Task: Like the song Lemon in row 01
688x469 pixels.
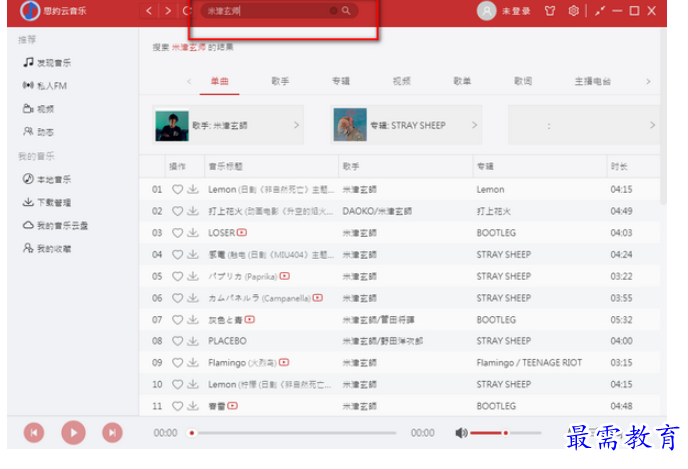Action: pos(177,189)
